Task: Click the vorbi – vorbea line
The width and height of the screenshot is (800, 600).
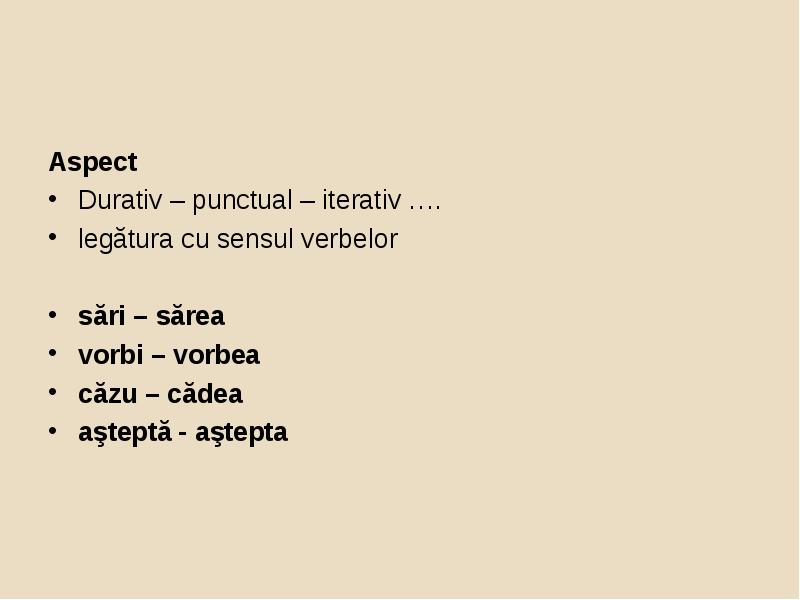Action: pyautogui.click(x=169, y=355)
